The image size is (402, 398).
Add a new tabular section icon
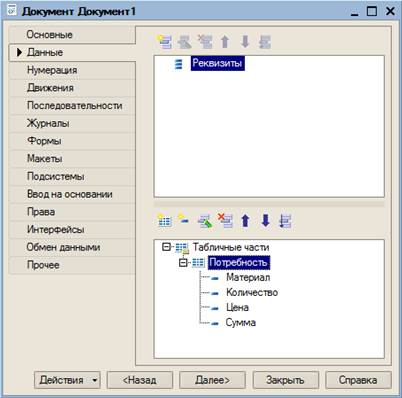pyautogui.click(x=164, y=220)
